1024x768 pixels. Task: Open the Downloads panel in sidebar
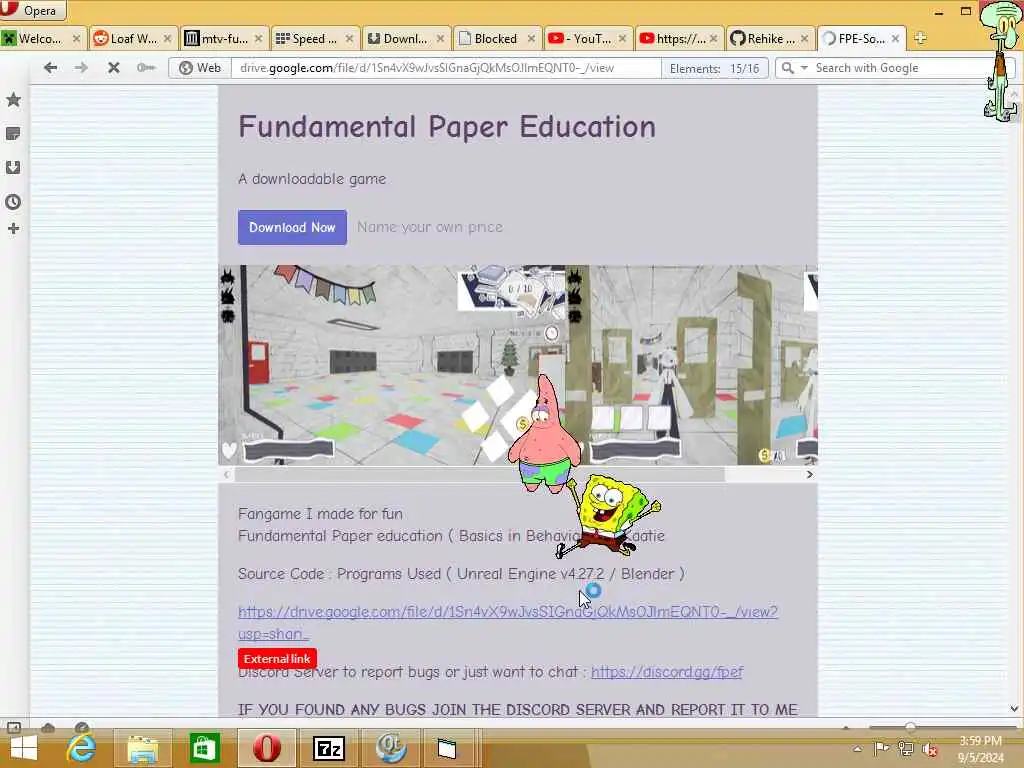tap(13, 168)
